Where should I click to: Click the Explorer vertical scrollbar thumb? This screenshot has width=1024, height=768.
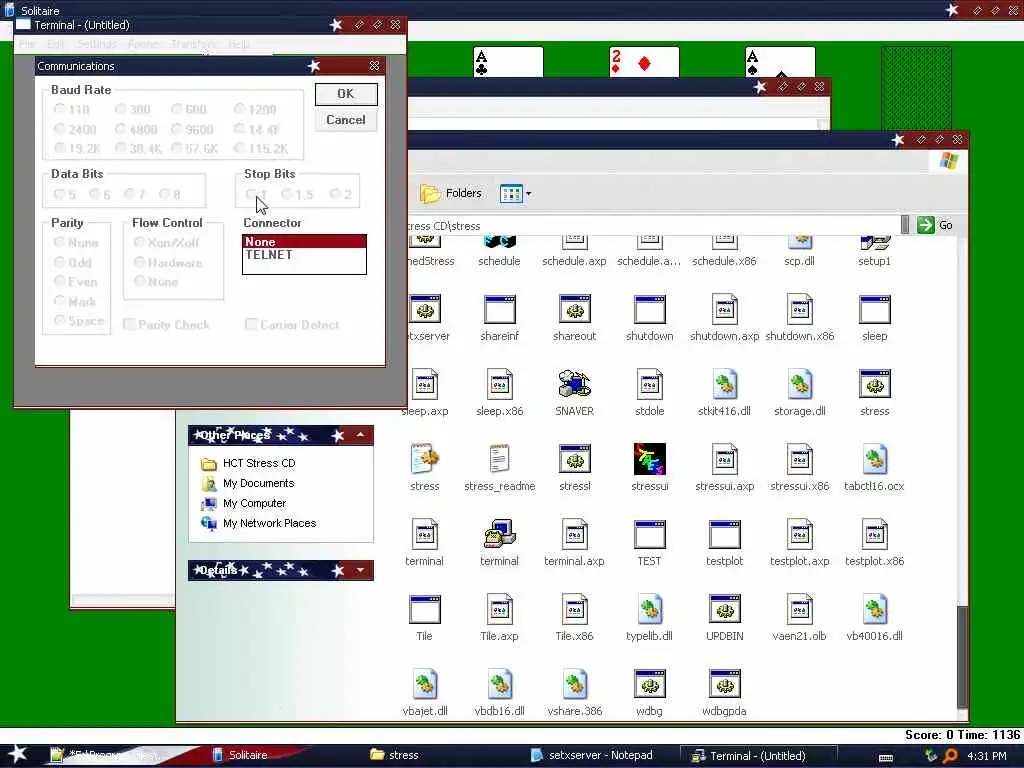[x=962, y=656]
